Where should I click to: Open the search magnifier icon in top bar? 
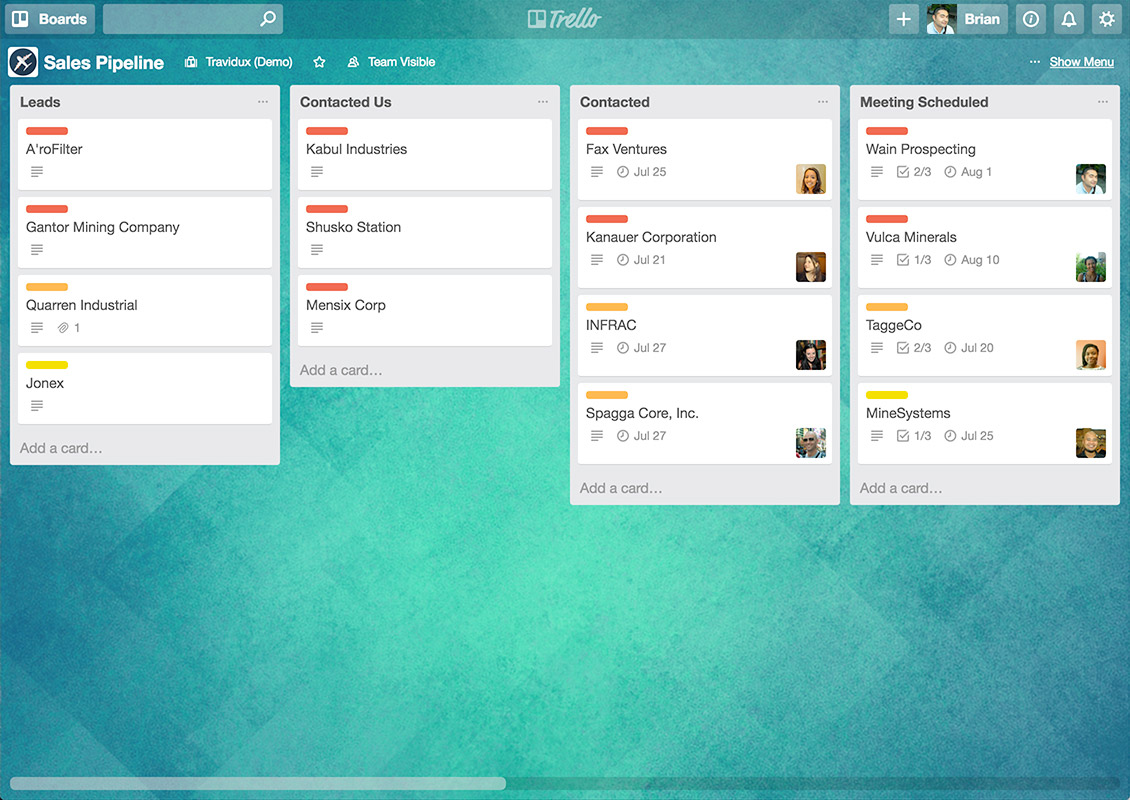coord(266,18)
